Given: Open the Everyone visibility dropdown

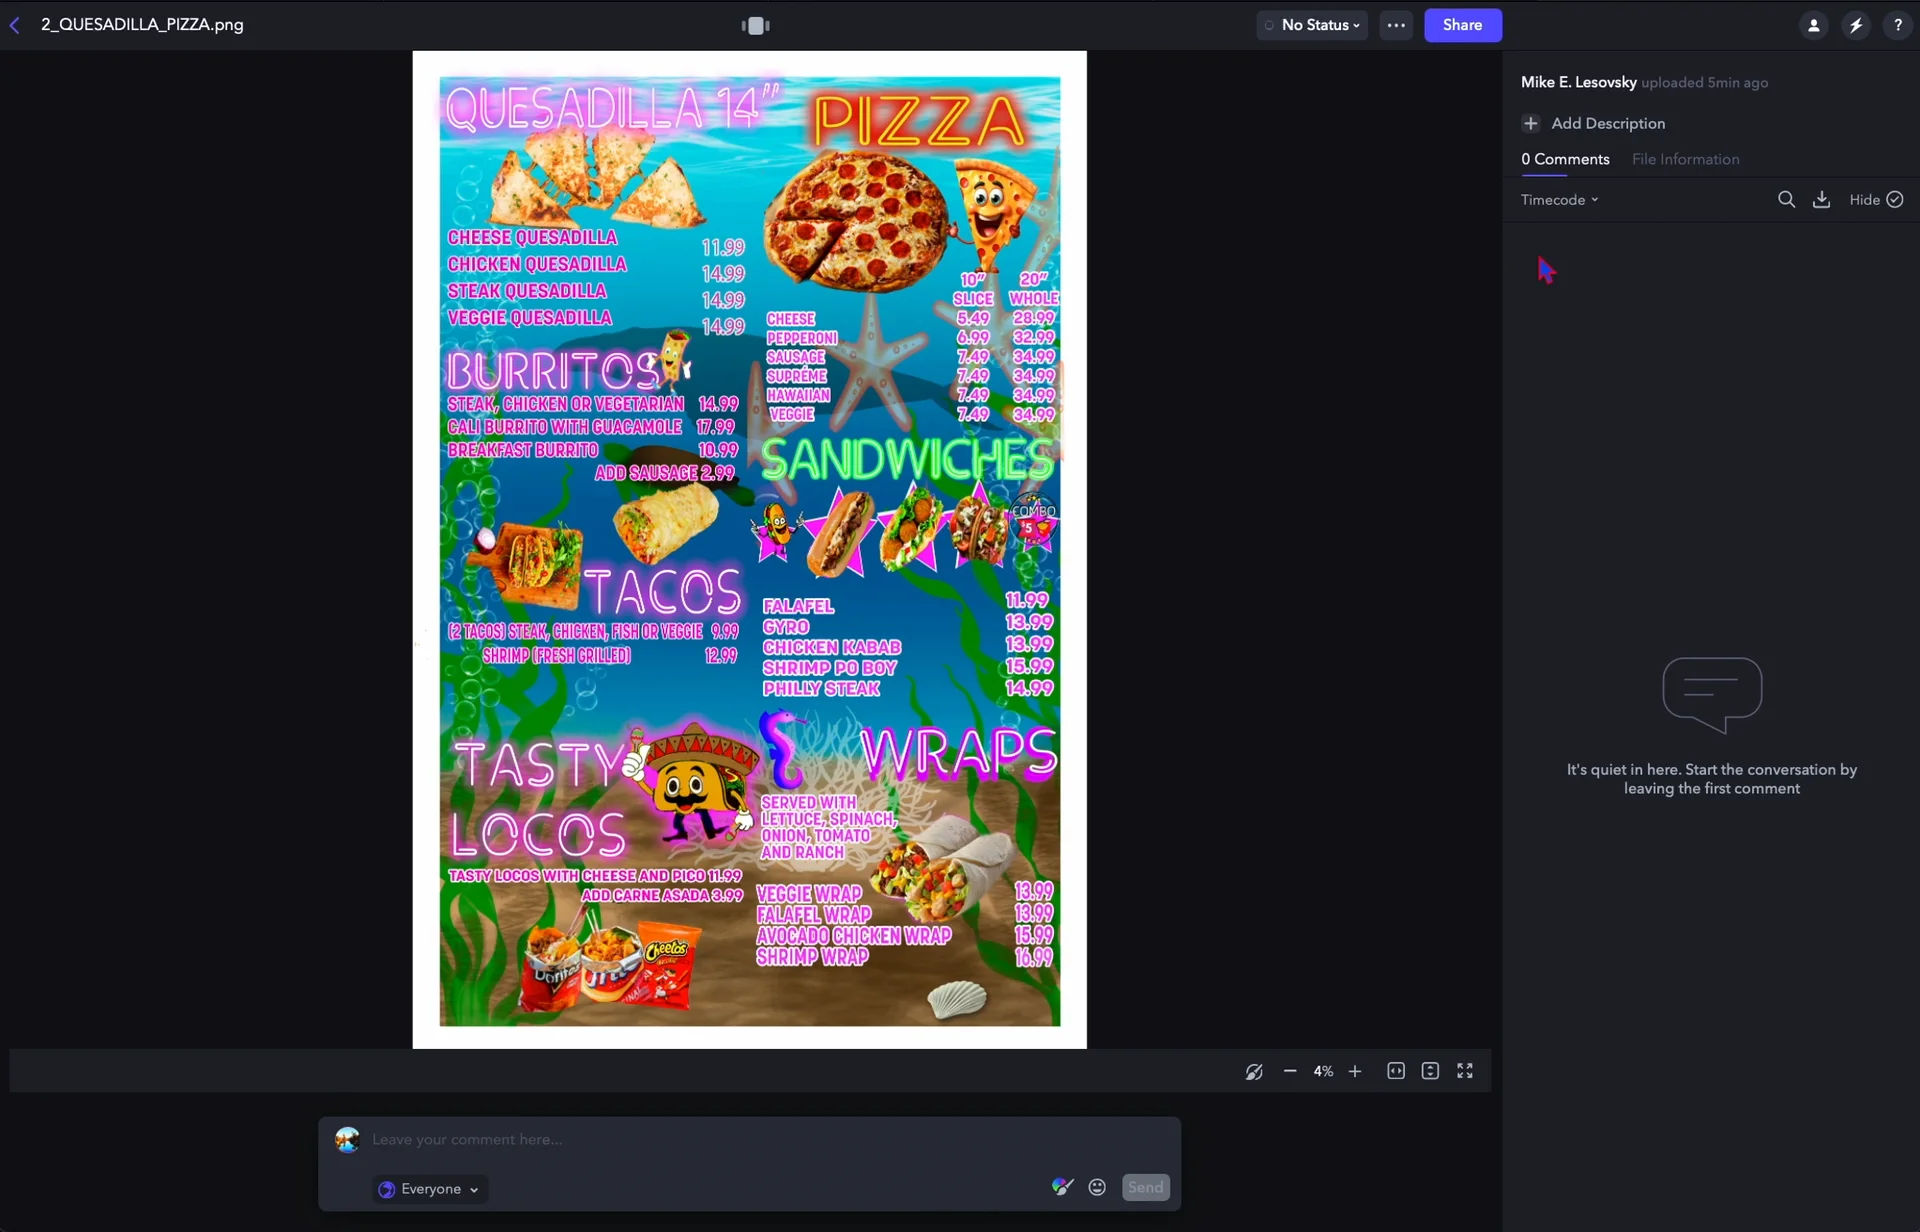Looking at the screenshot, I should (430, 1189).
